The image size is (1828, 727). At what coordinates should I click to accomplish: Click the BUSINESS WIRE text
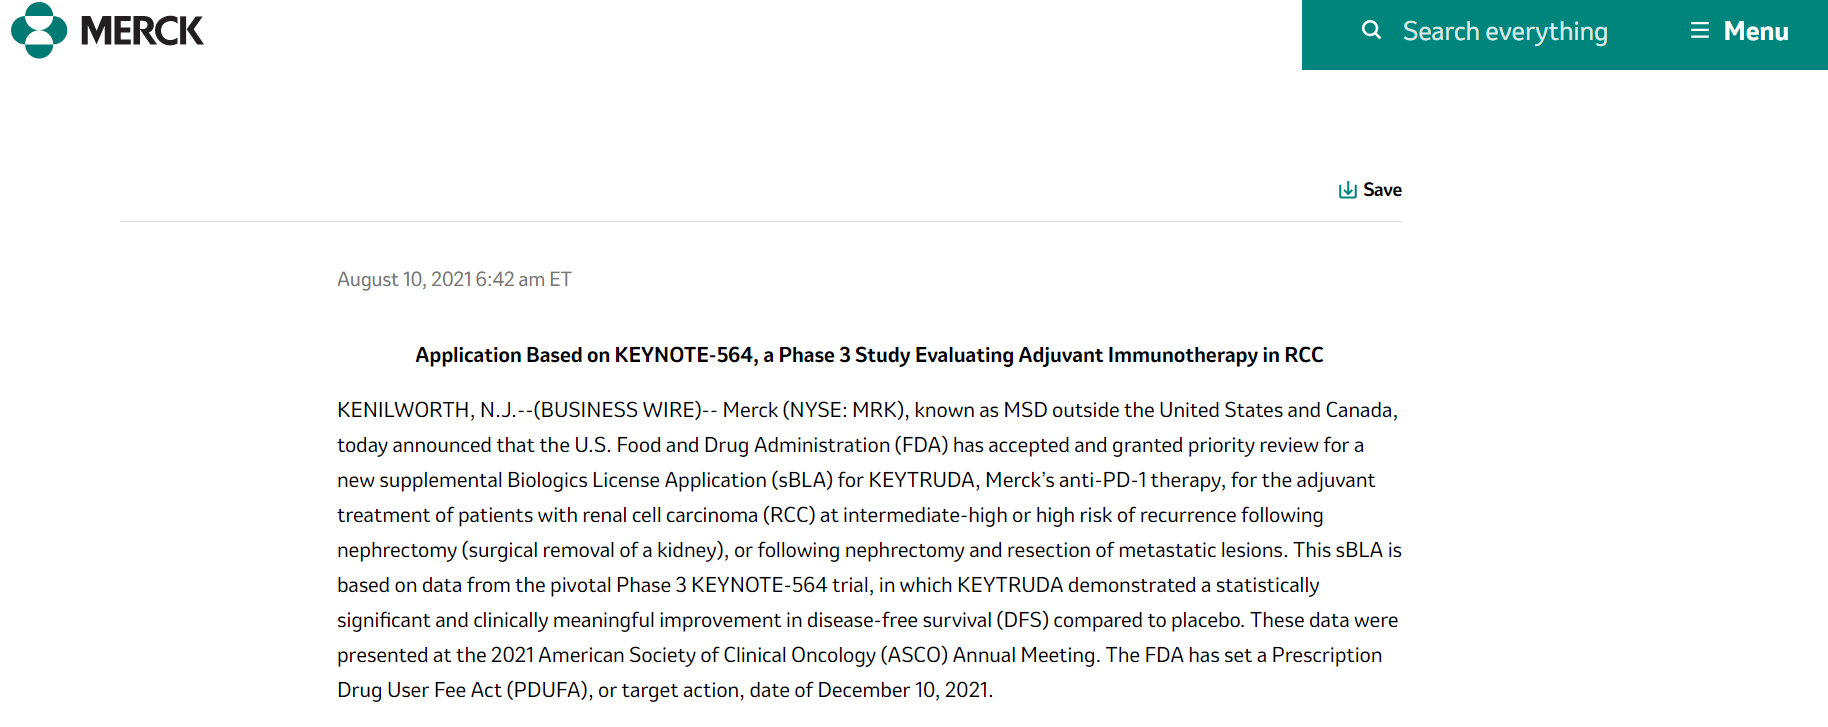pos(620,410)
